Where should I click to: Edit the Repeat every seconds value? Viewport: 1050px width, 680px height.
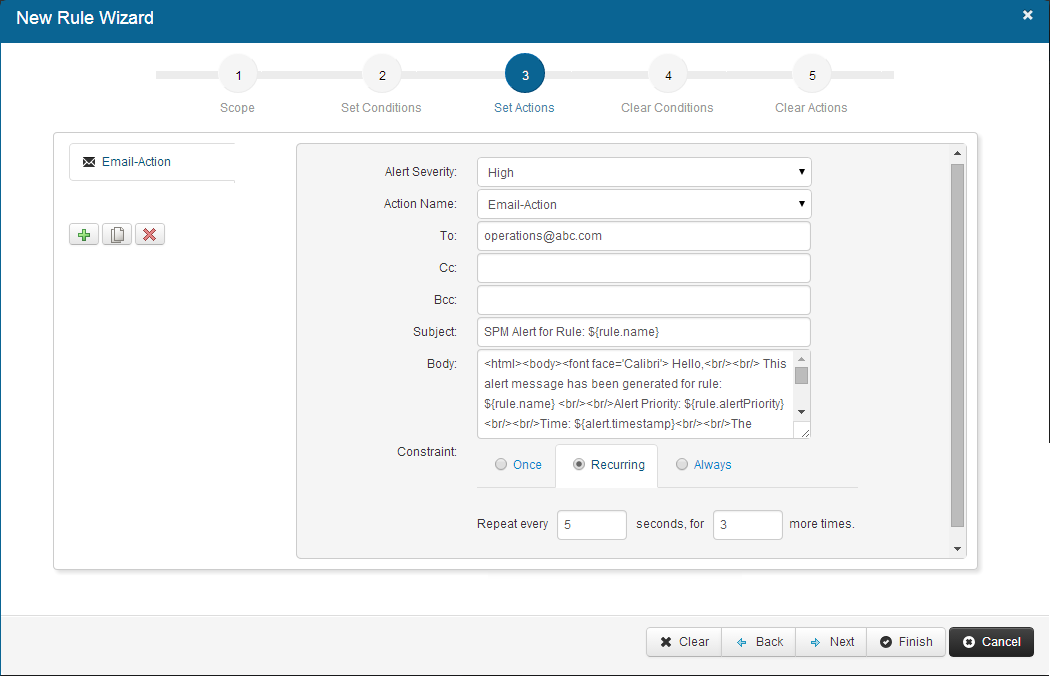(x=592, y=525)
